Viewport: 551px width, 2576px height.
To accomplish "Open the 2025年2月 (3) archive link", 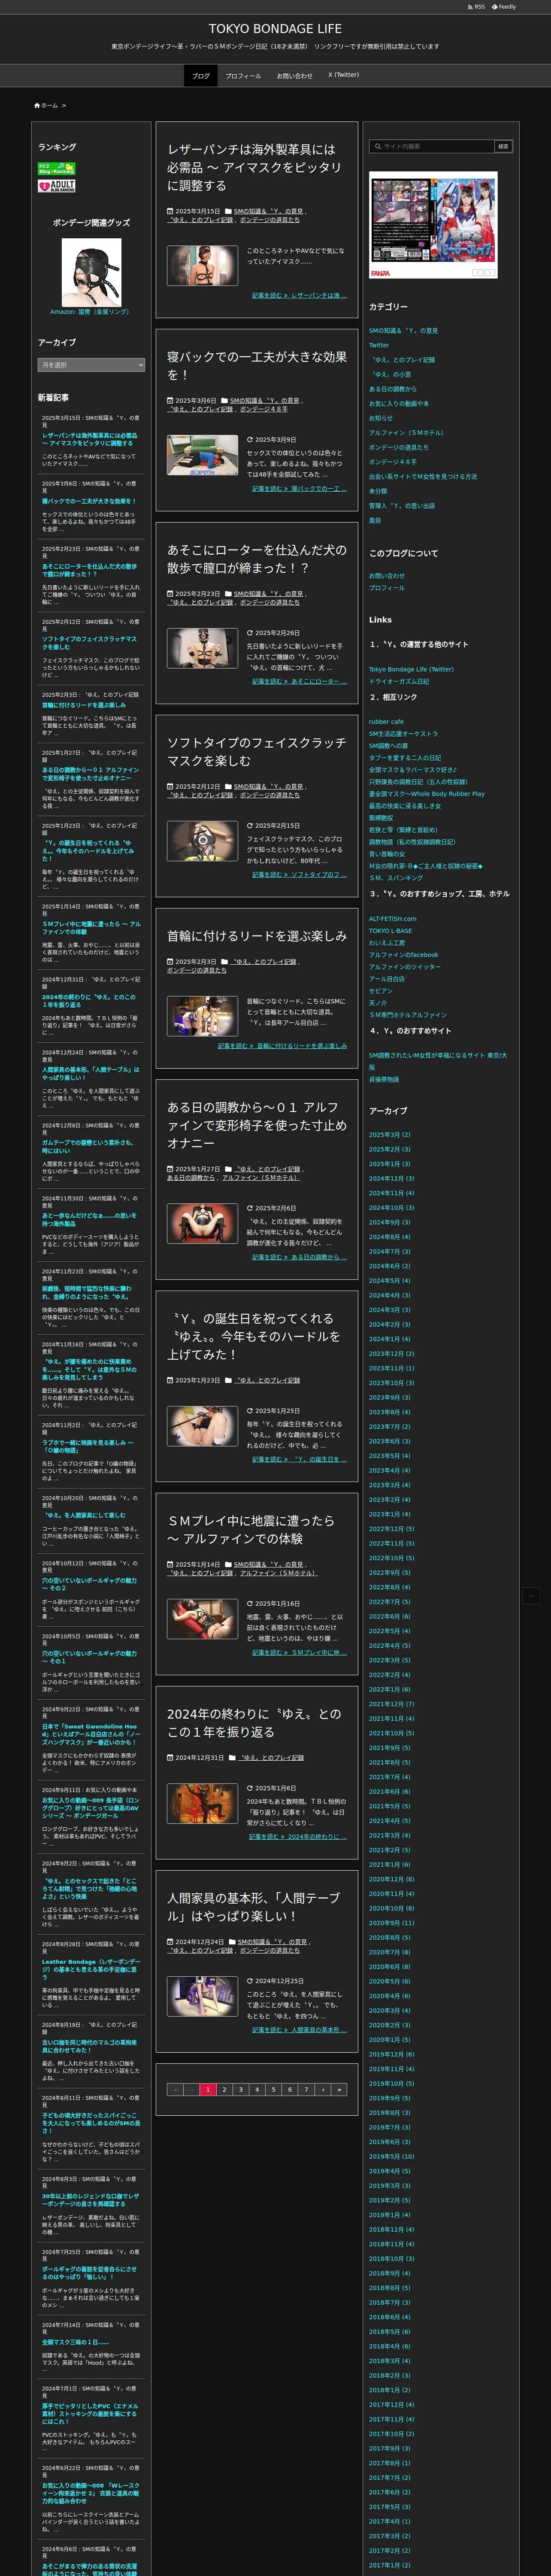I will coord(390,1149).
